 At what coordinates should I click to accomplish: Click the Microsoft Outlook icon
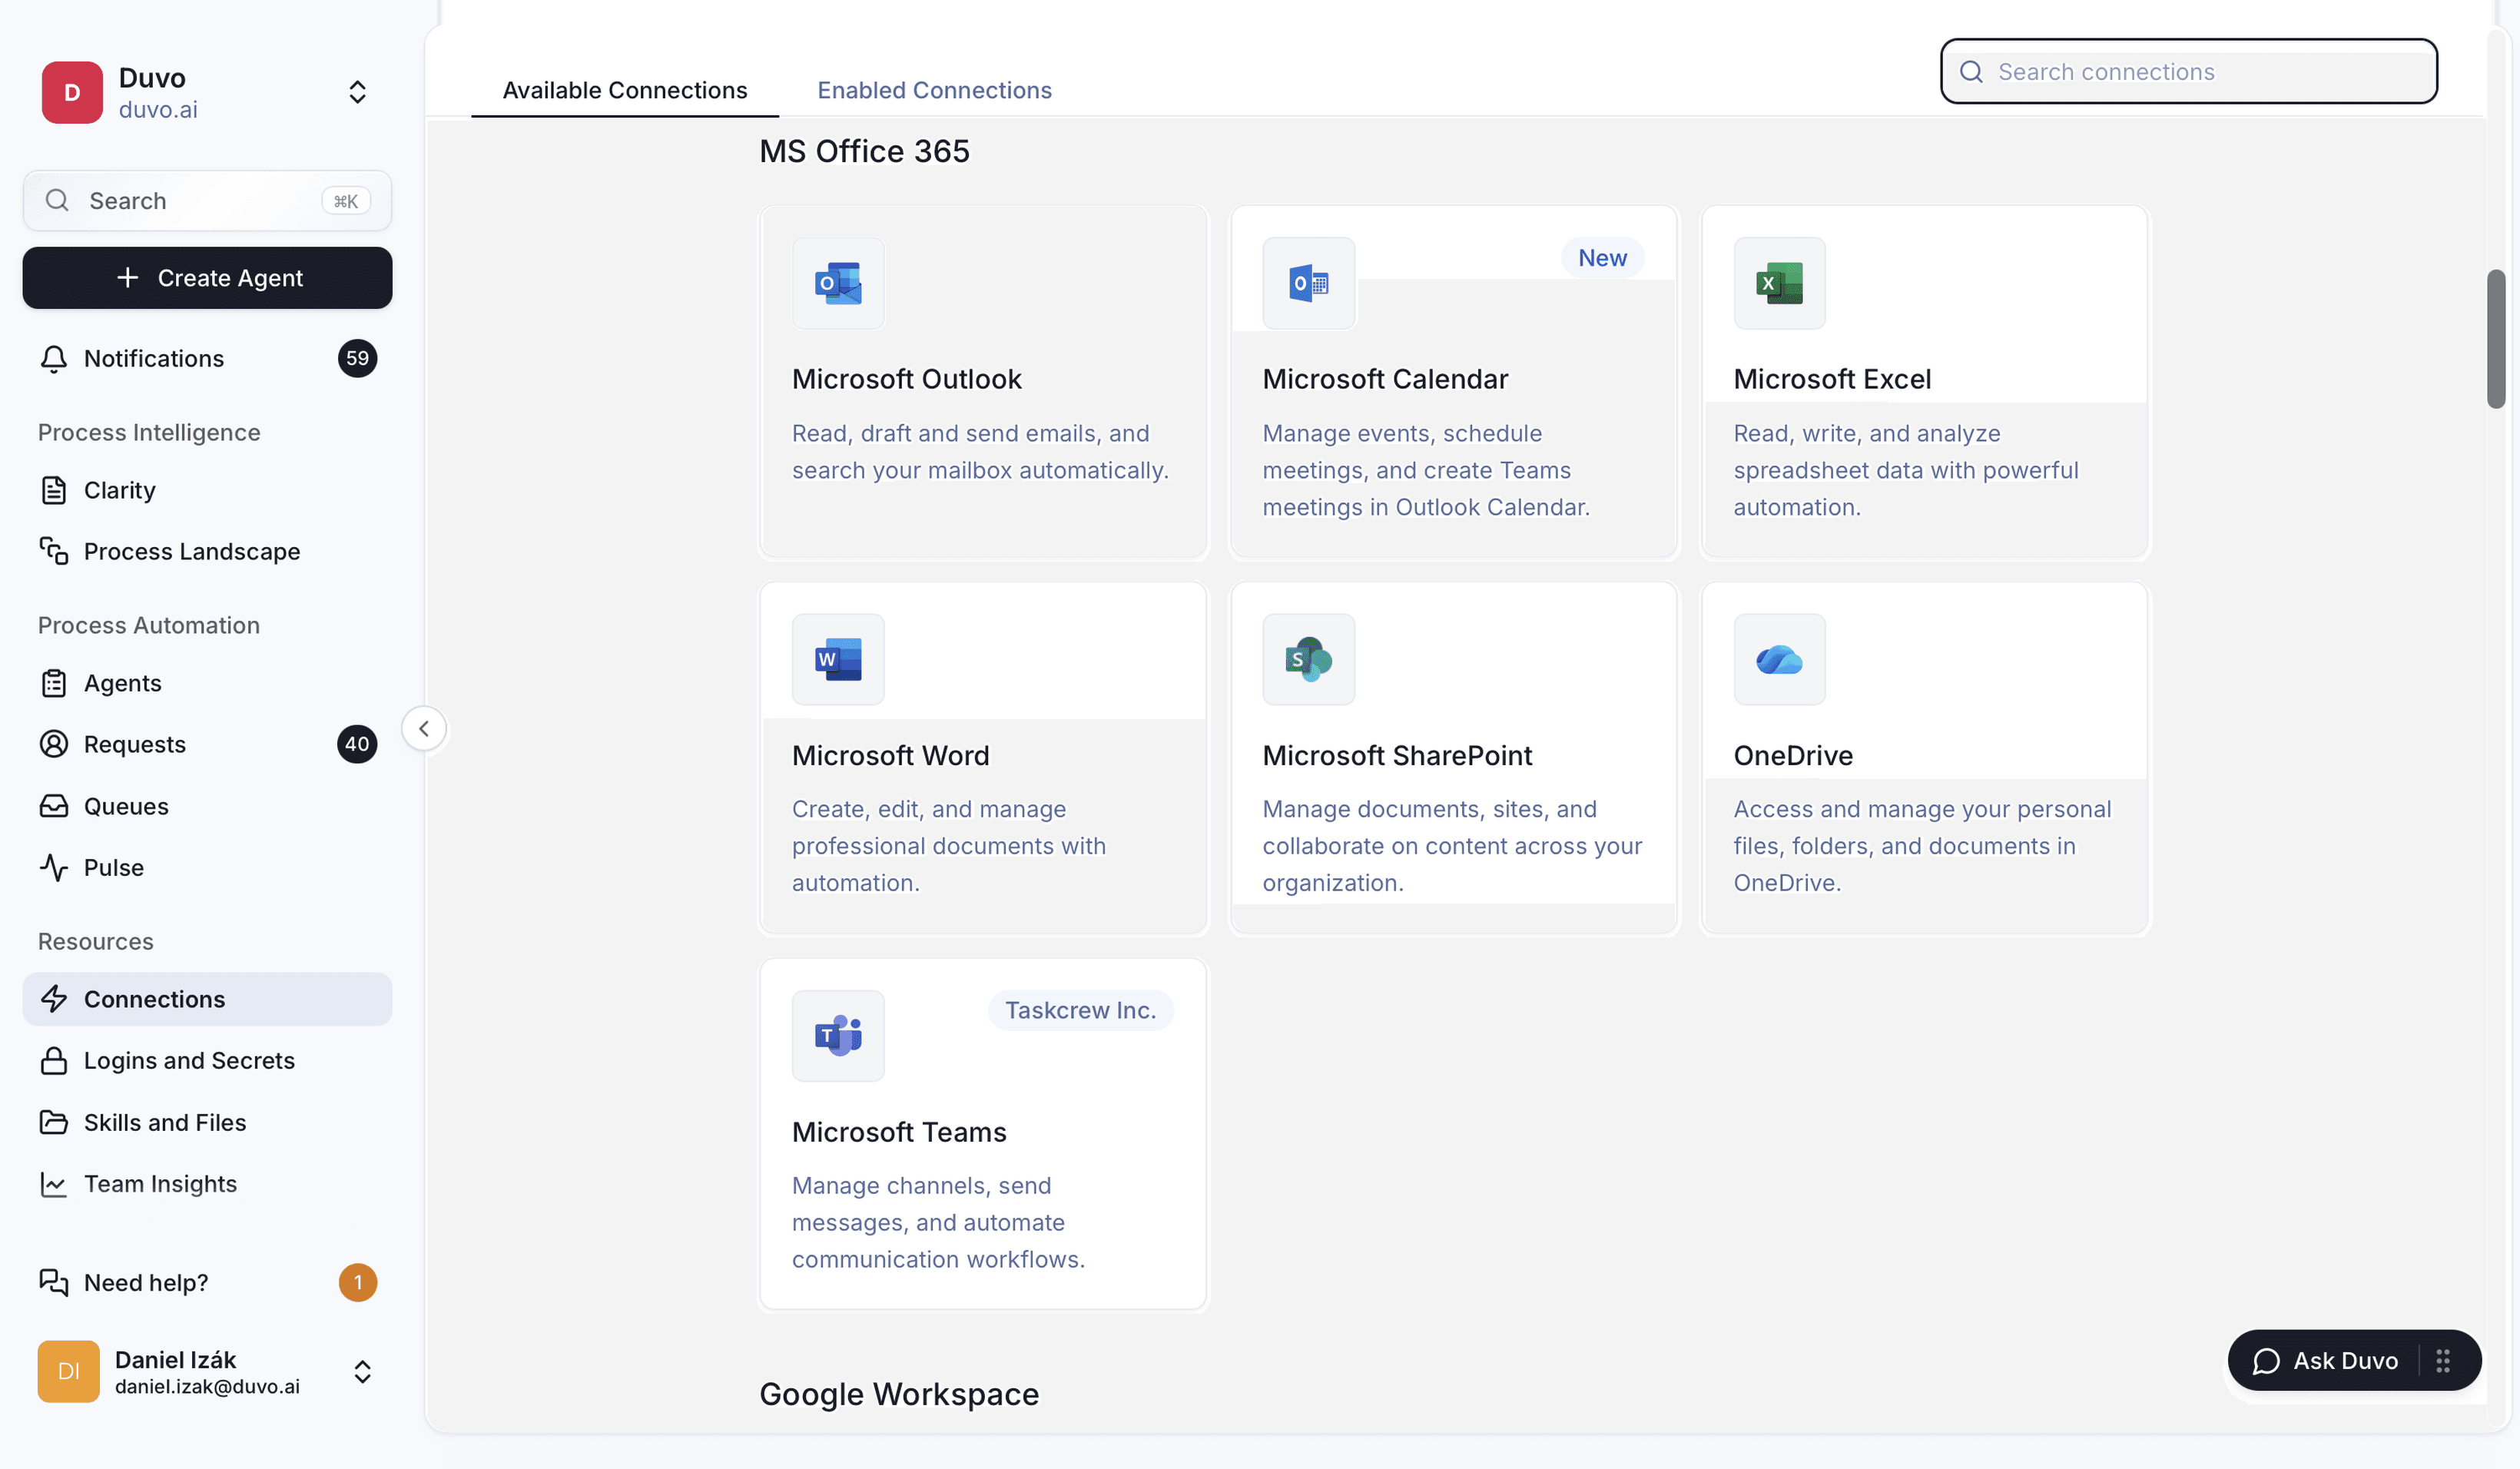(x=838, y=283)
